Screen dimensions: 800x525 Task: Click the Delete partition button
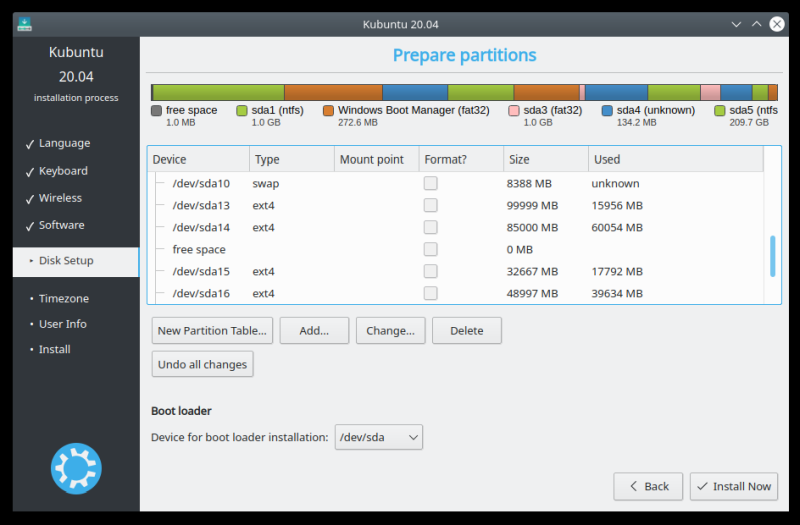(x=467, y=331)
